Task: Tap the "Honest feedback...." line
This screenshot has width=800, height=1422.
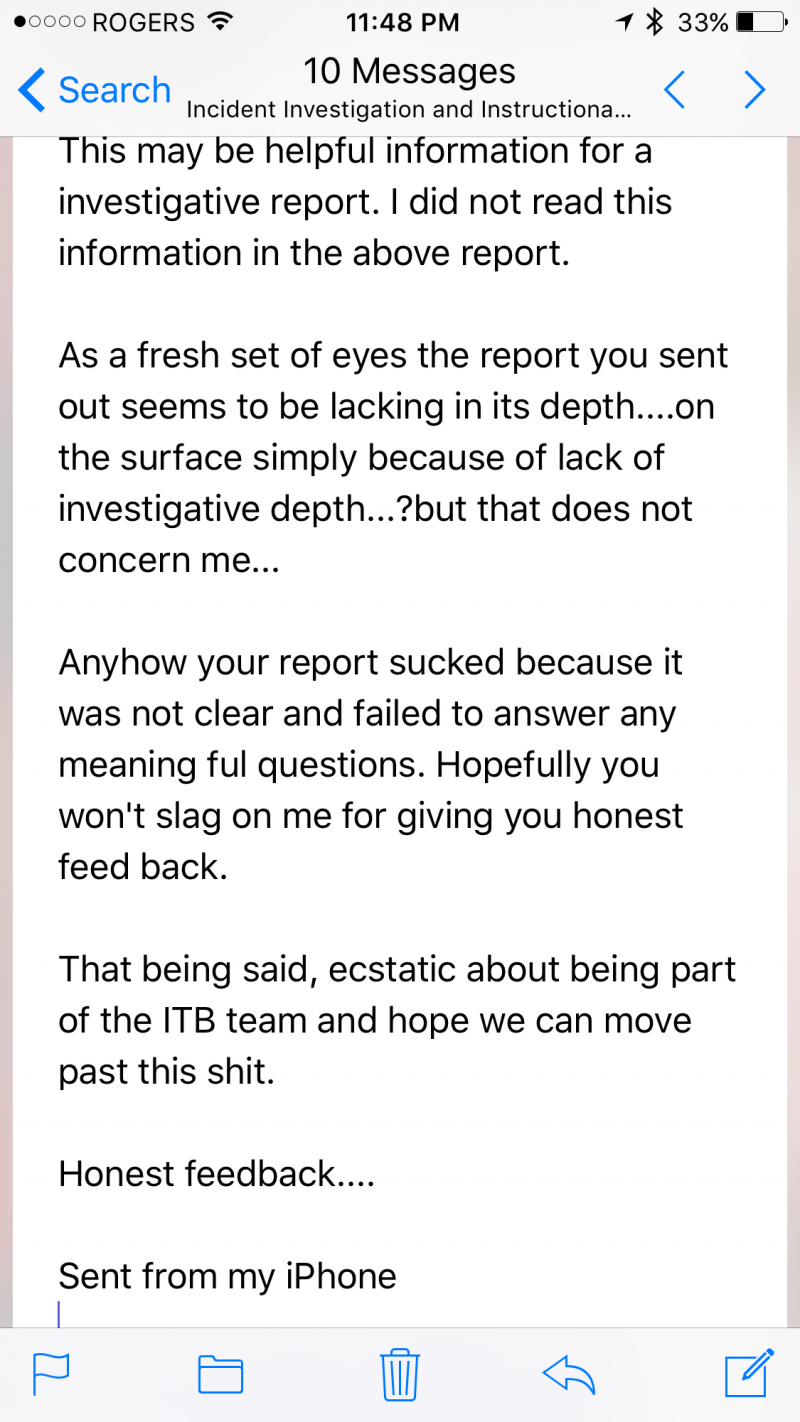Action: click(217, 1173)
